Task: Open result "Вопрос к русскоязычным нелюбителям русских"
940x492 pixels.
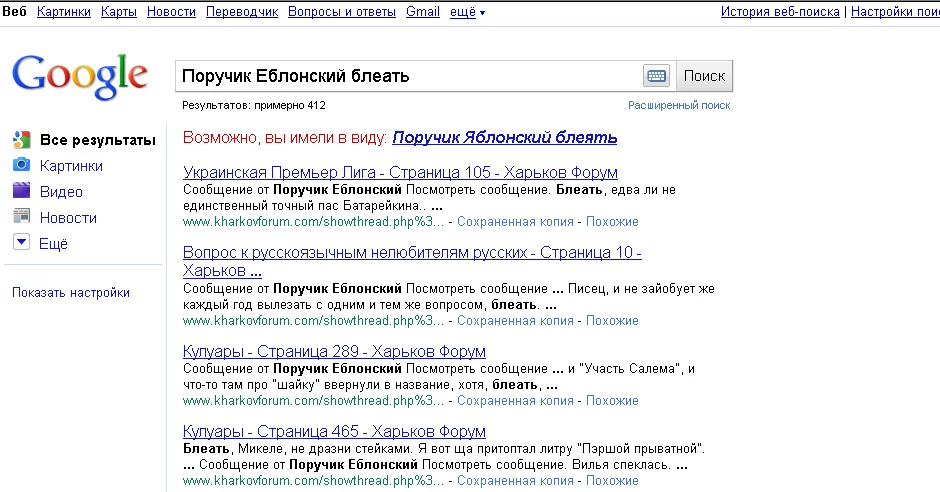Action: [x=412, y=261]
